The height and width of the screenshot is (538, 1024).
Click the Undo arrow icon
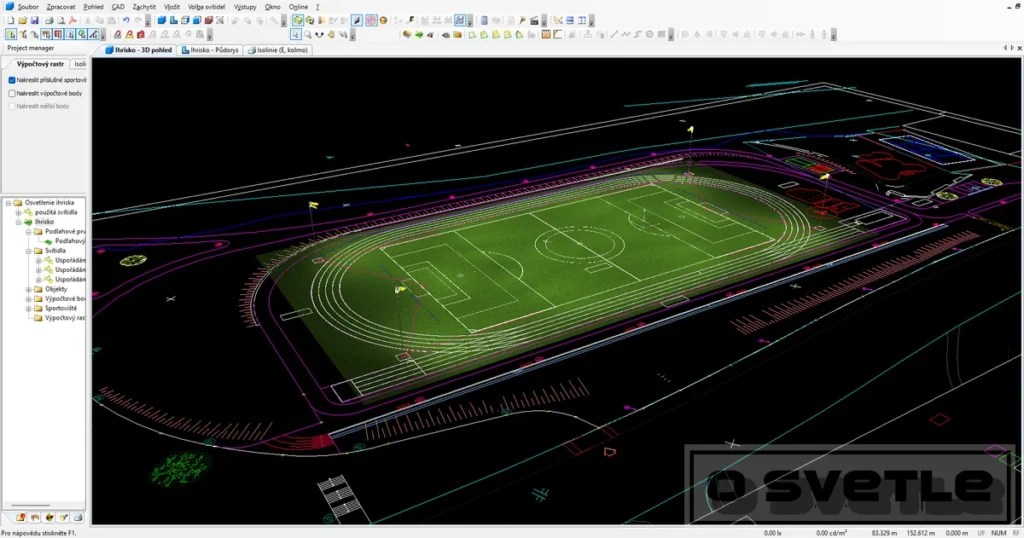(126, 20)
